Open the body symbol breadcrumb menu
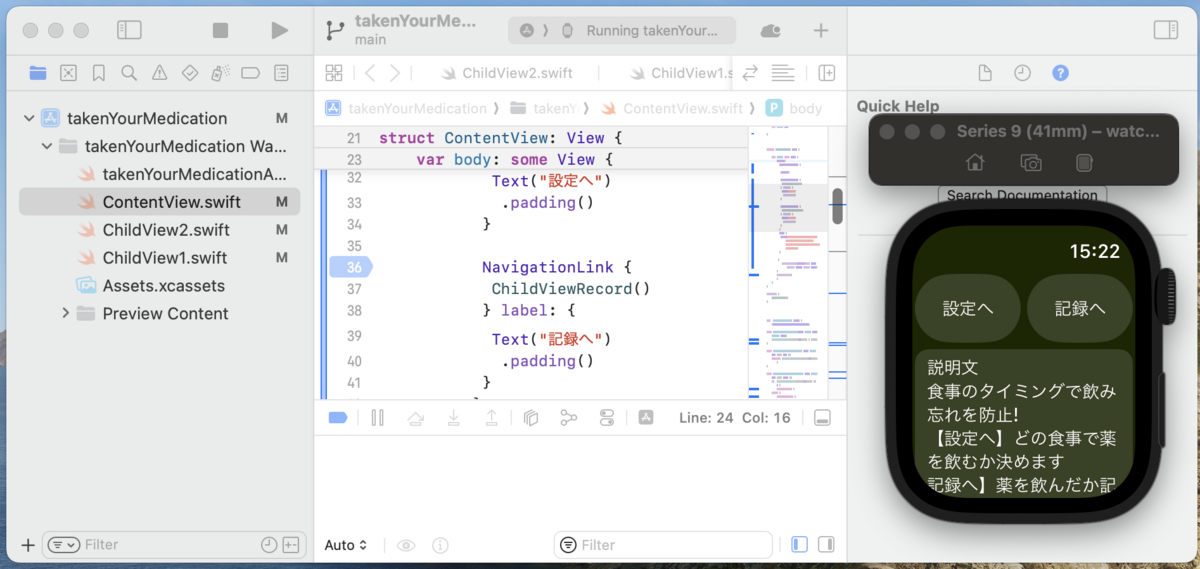The height and width of the screenshot is (569, 1200). click(794, 108)
